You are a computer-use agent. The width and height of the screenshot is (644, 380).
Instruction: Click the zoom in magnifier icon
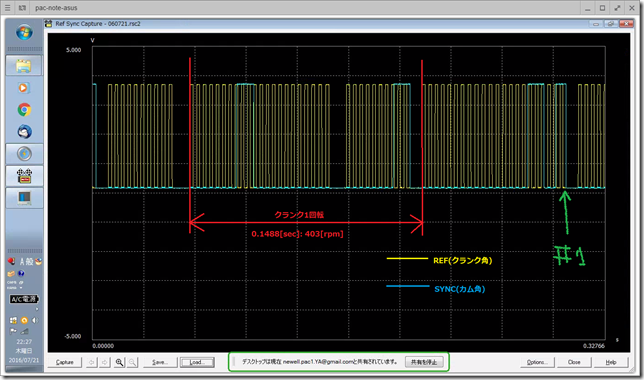(119, 362)
